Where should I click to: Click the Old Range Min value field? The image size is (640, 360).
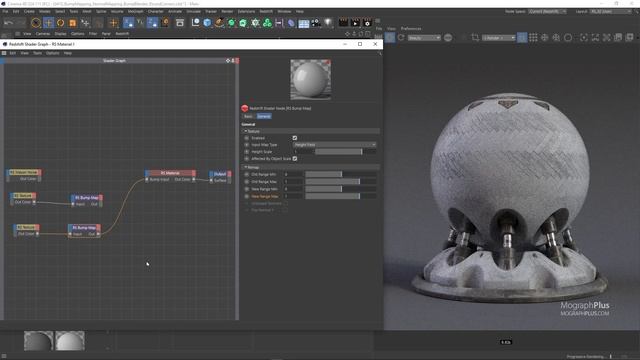[x=293, y=174]
